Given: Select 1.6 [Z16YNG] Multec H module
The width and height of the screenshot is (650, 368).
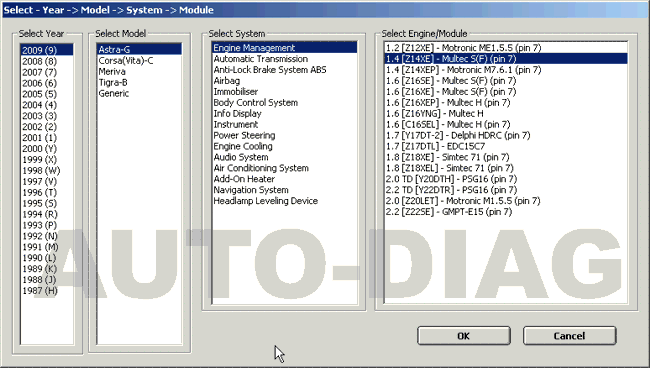Looking at the screenshot, I should tap(506, 113).
